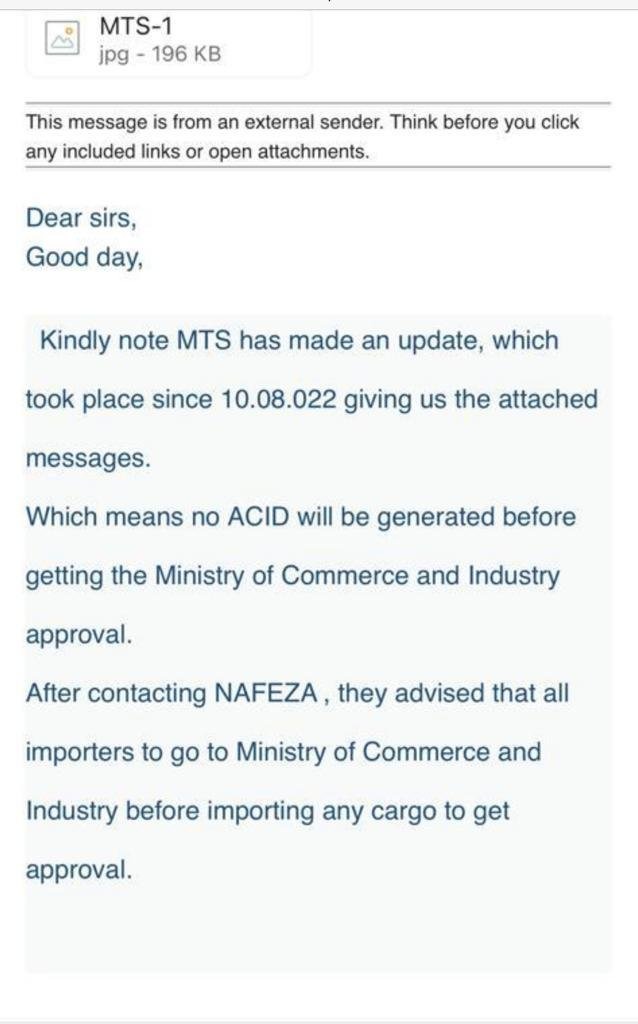The height and width of the screenshot is (1024, 638).
Task: Click the word 'NAFEZA' in the message
Action: (264, 693)
